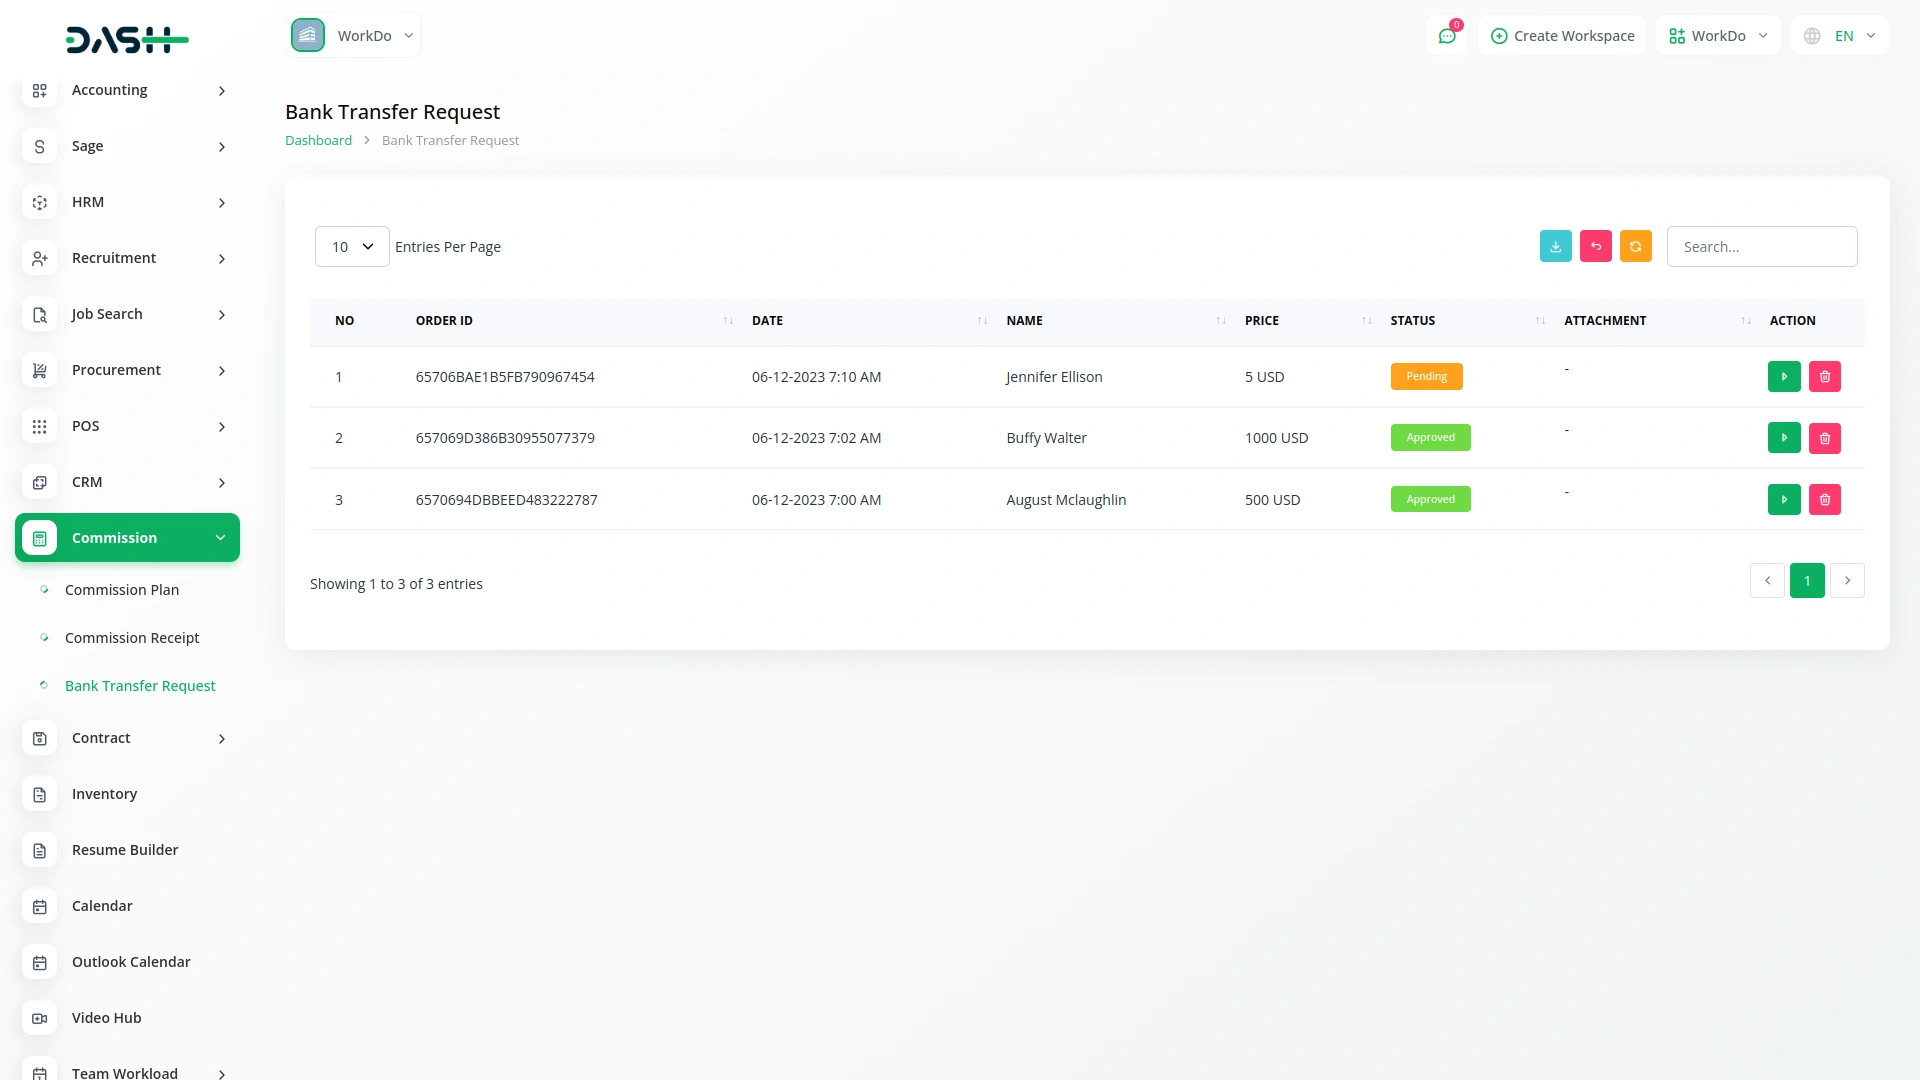Screen dimensions: 1920x1080
Task: Open Commission Receipt submenu item
Action: [x=132, y=638]
